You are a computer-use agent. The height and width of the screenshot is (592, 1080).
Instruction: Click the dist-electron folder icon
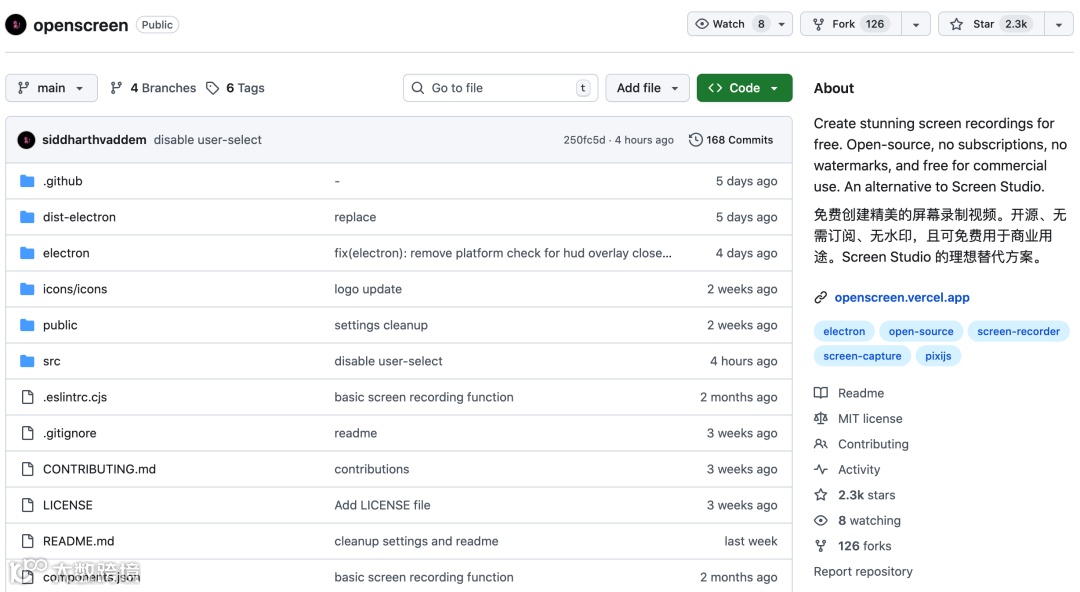(28, 217)
